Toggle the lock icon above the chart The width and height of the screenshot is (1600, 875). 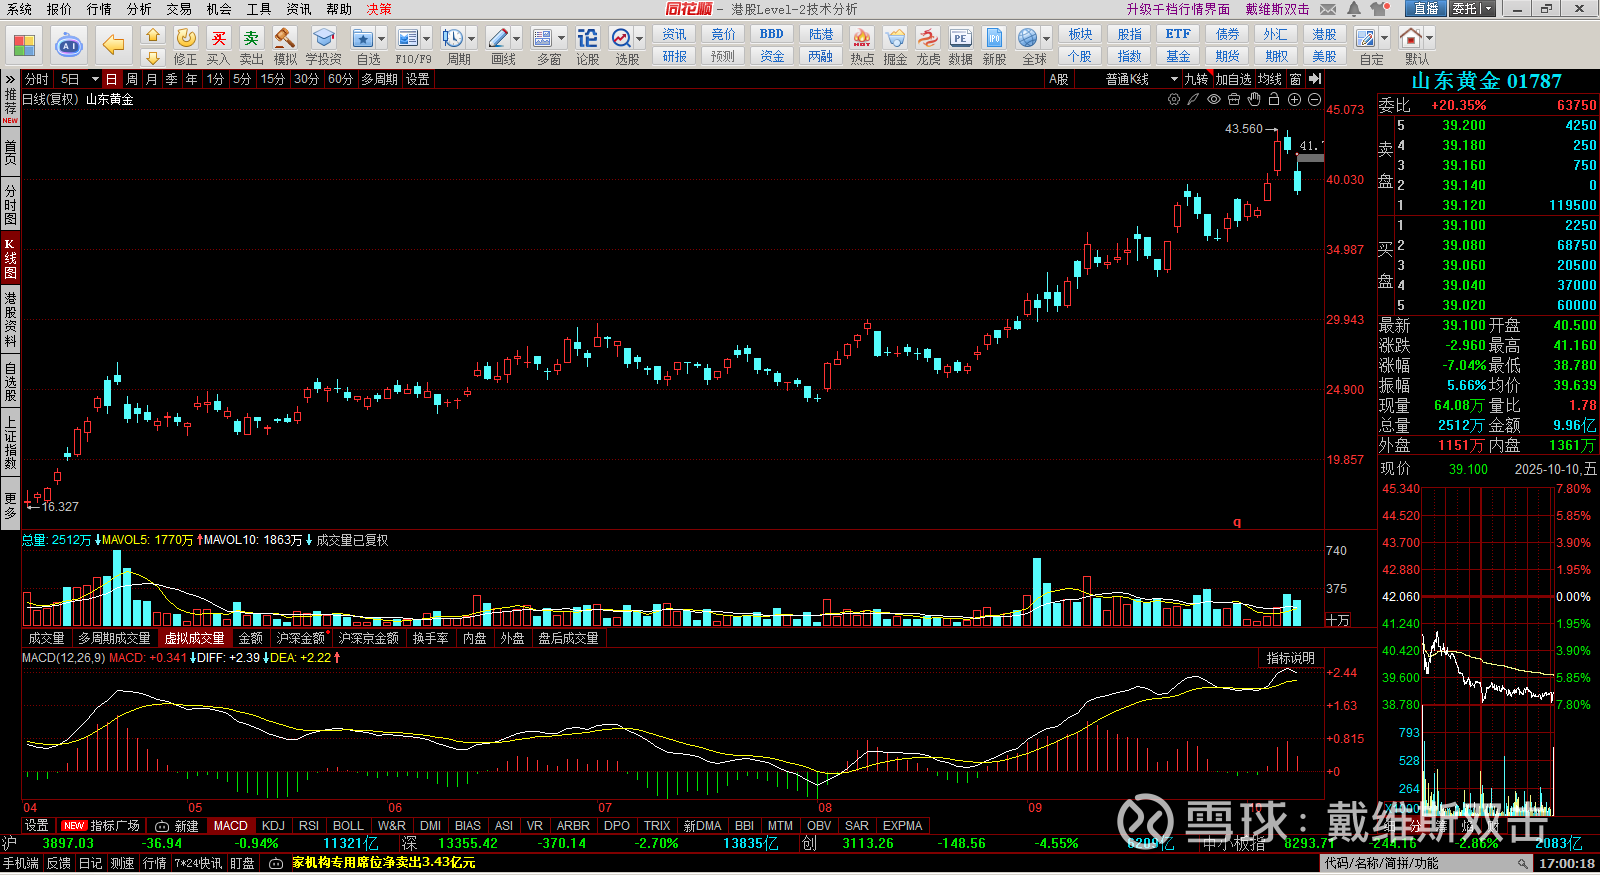point(1274,99)
